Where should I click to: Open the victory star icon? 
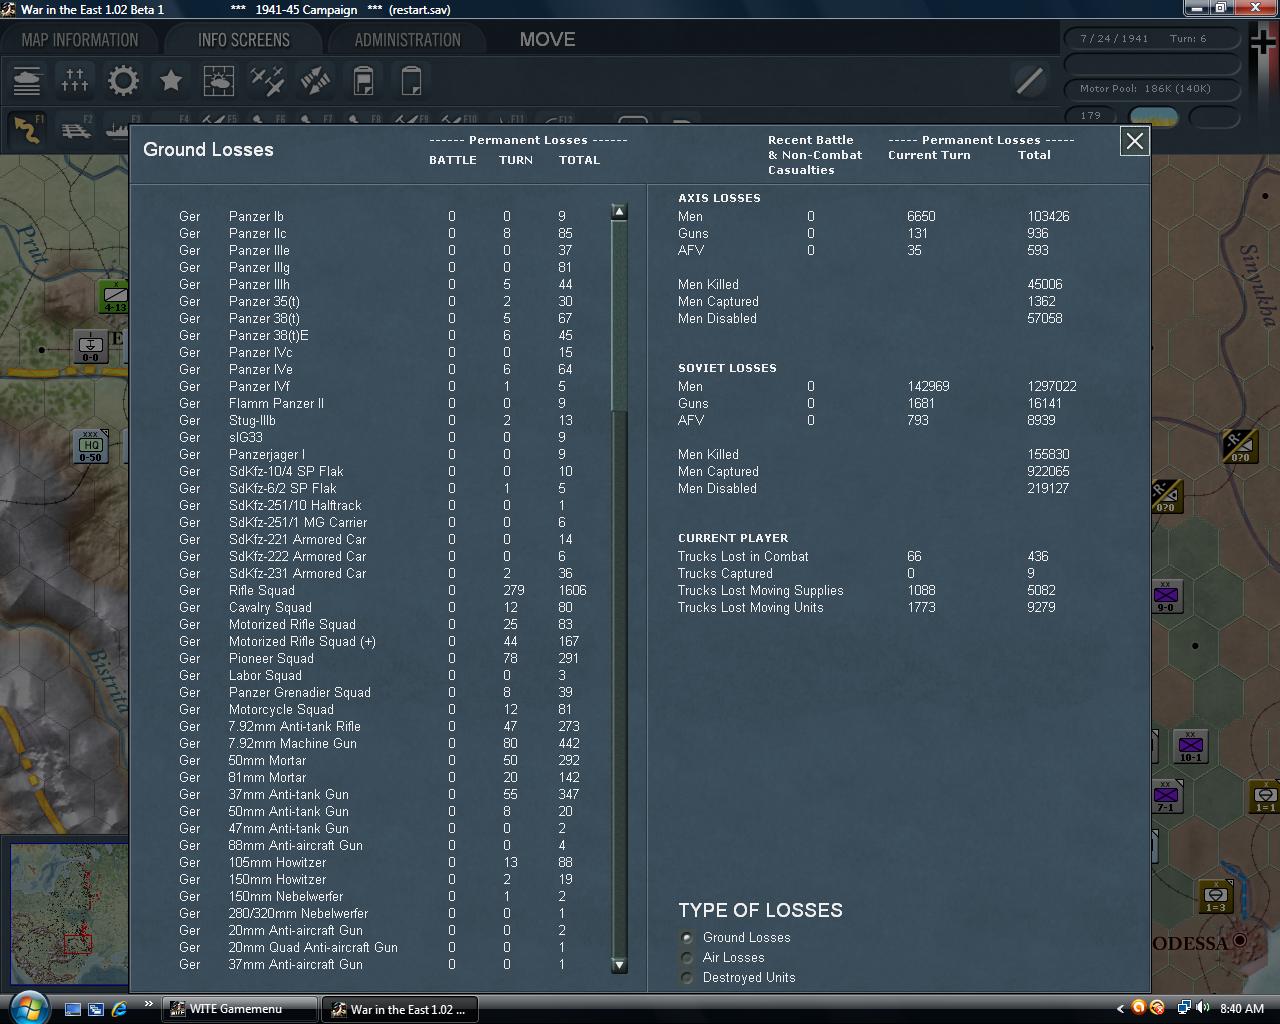point(171,80)
